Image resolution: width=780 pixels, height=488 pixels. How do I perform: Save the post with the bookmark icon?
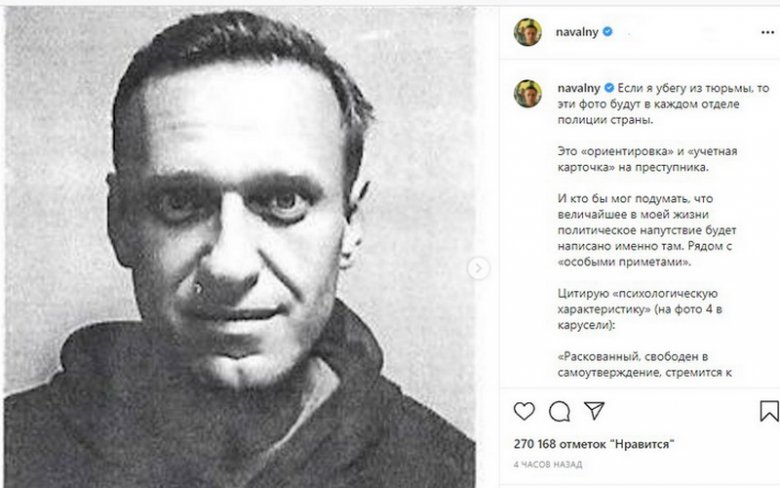[768, 411]
